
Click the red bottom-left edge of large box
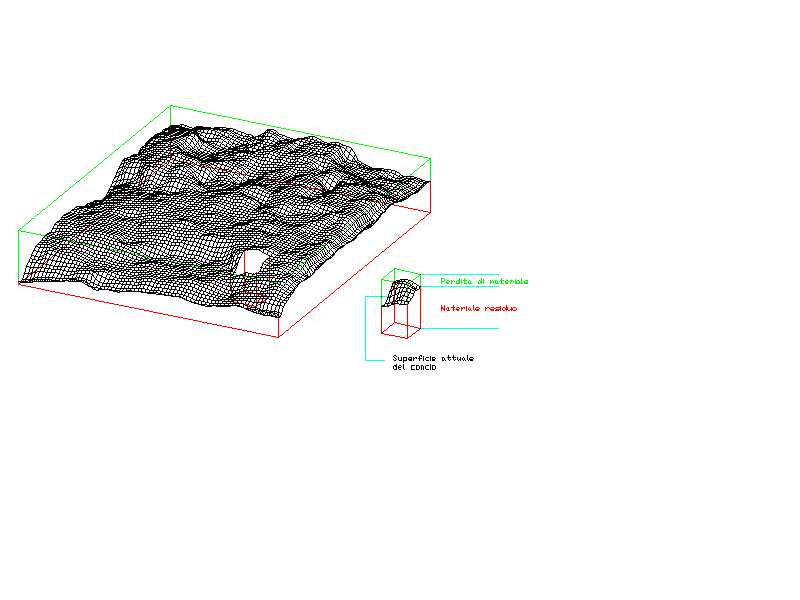150,311
